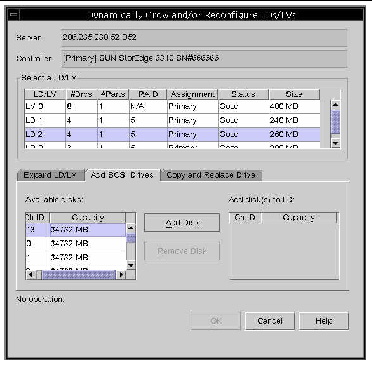Click the LD table vertical scrollbar thumb
372x366 pixels.
336,122
